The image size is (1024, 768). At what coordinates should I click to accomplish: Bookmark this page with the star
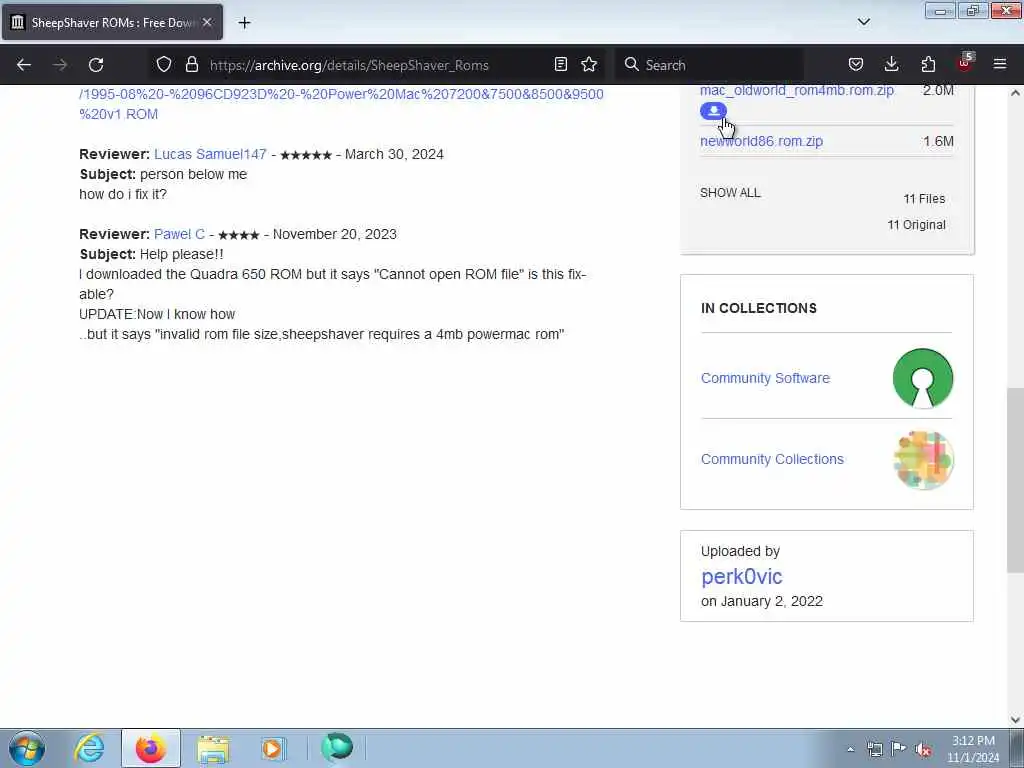click(x=589, y=65)
